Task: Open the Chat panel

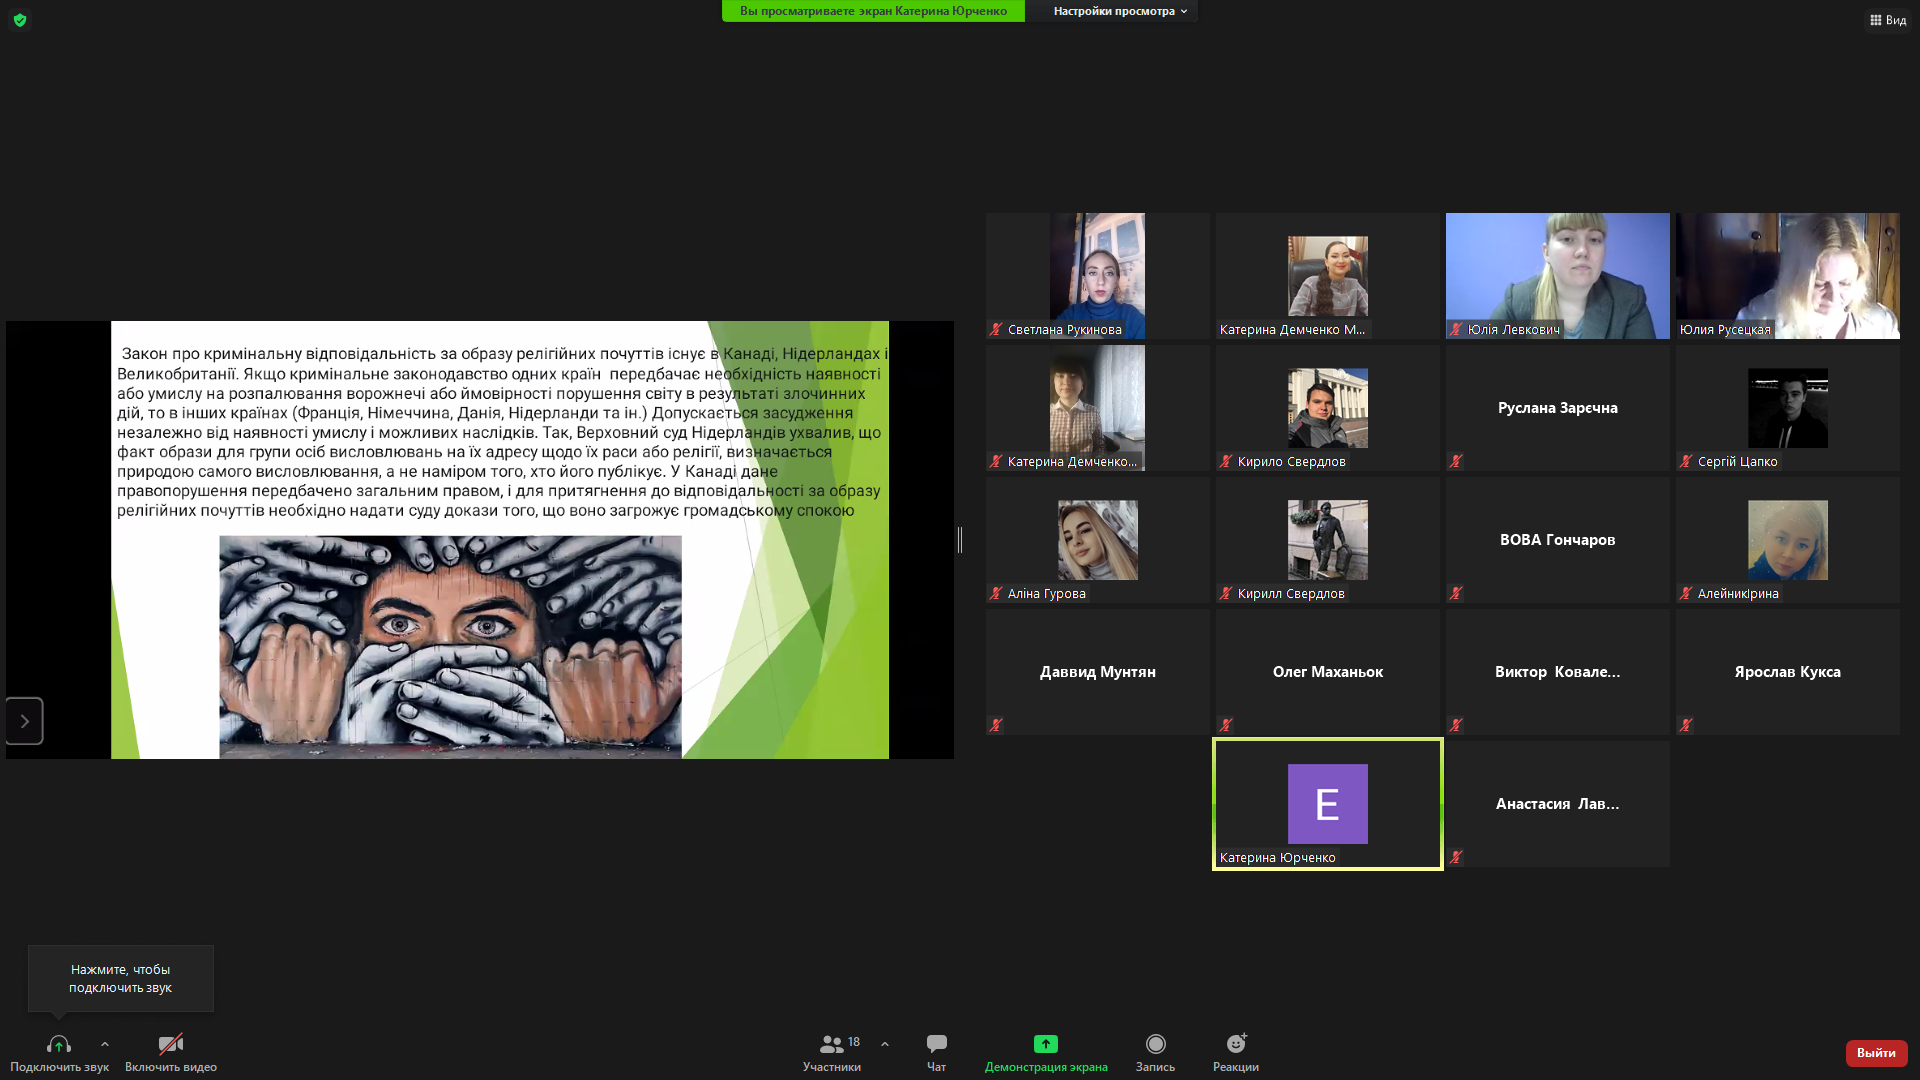Action: pos(936,1052)
